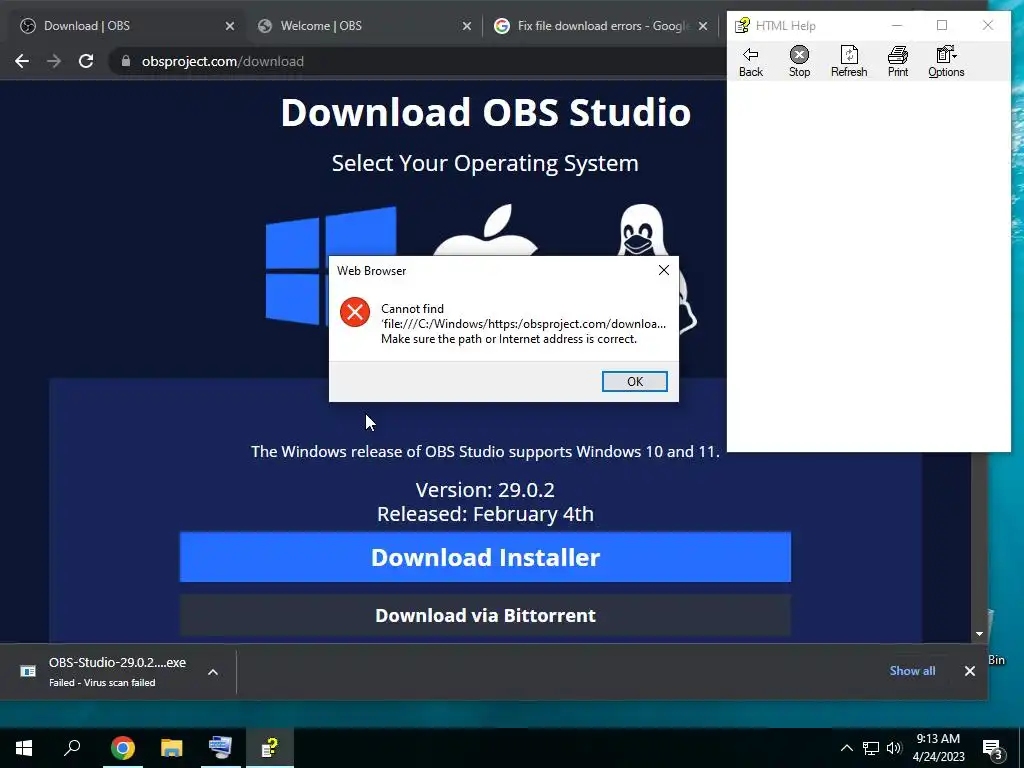
Task: Open the Options menu in HTML Help
Action: 946,61
